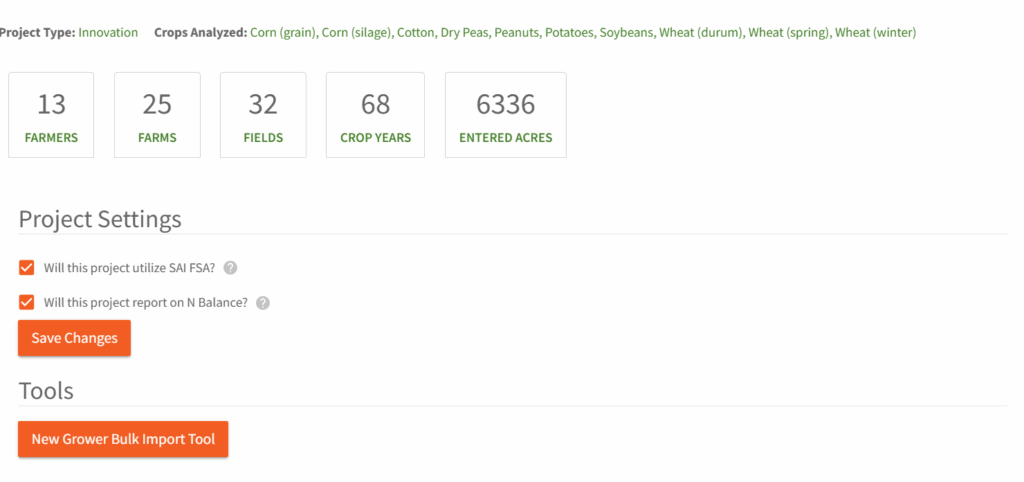Select the Cotton crop link

pos(415,32)
